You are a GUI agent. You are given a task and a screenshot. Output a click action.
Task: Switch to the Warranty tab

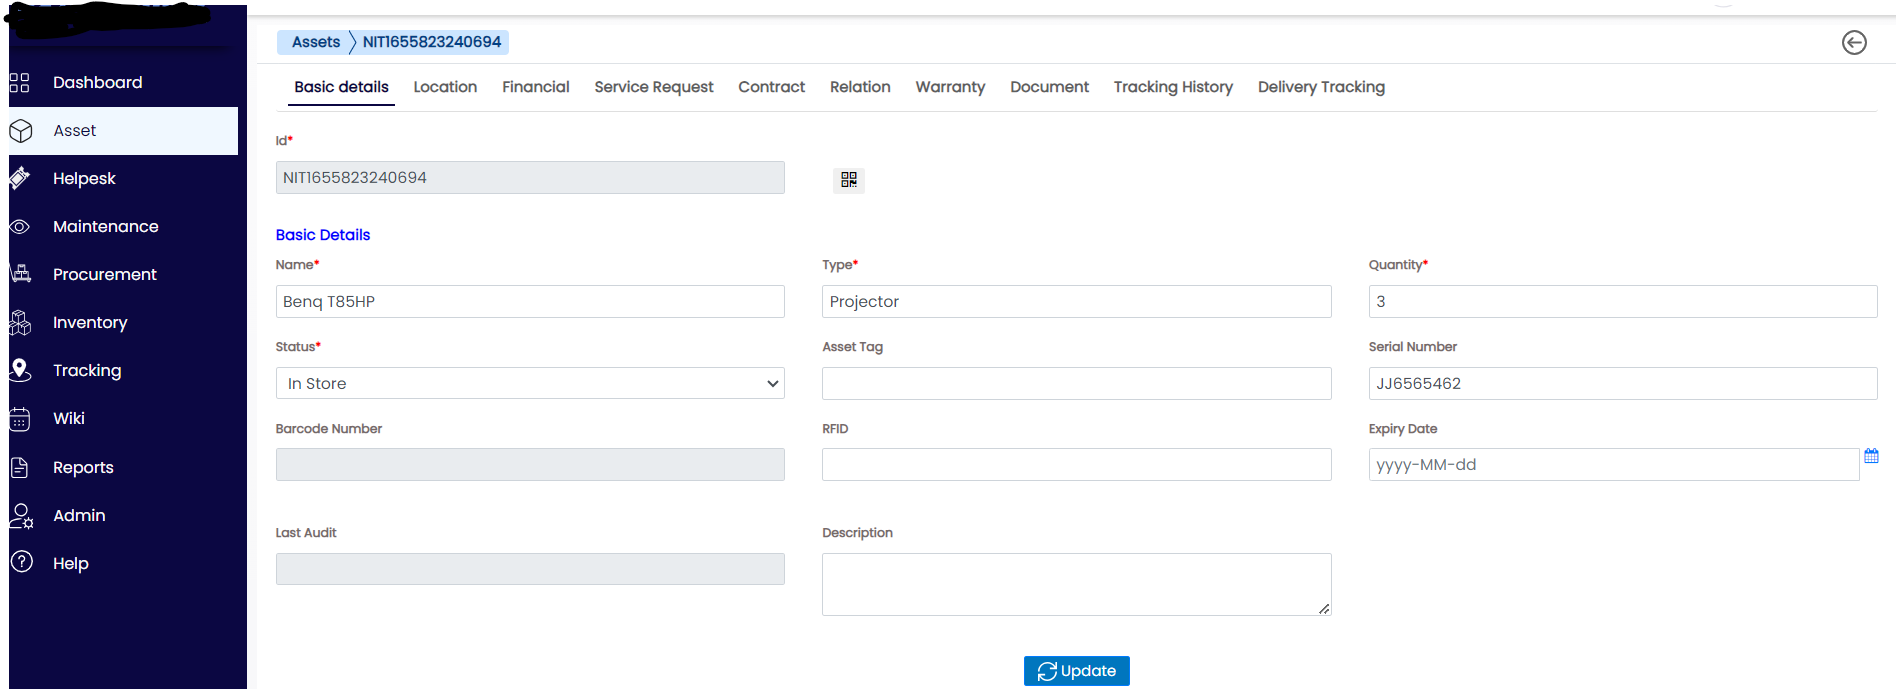tap(950, 87)
